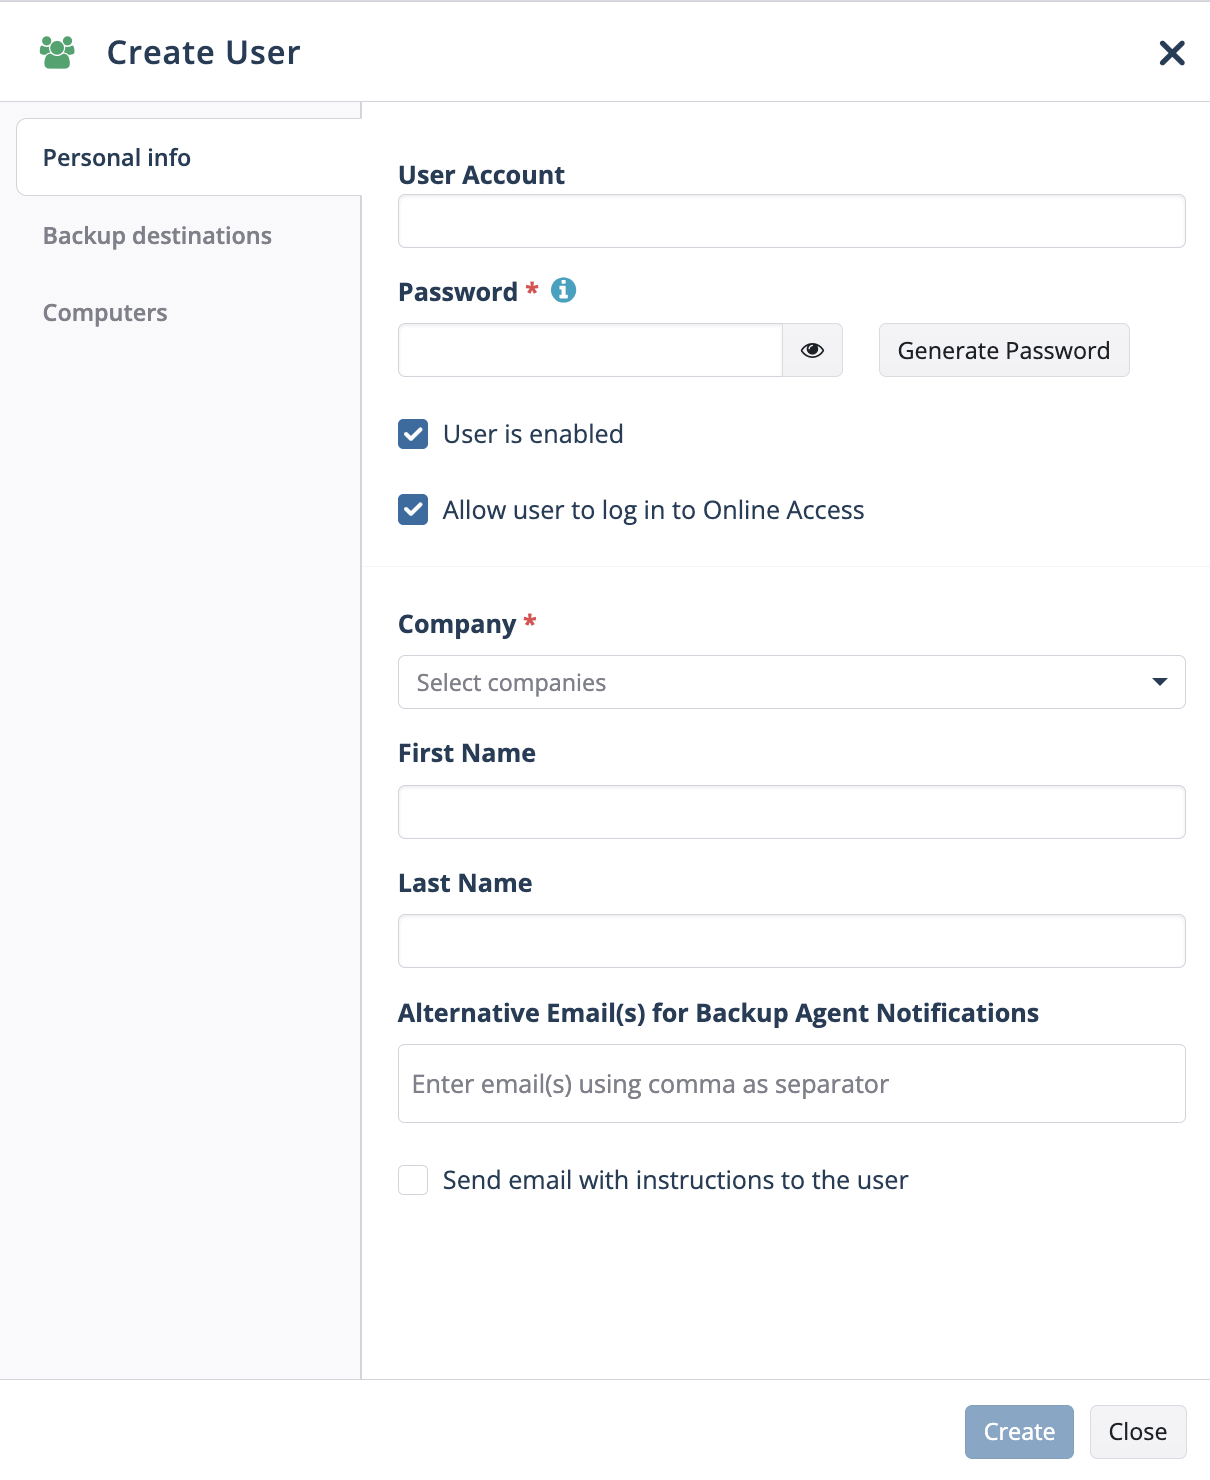Image resolution: width=1210 pixels, height=1480 pixels.
Task: Click the Company dropdown arrow
Action: point(1160,682)
